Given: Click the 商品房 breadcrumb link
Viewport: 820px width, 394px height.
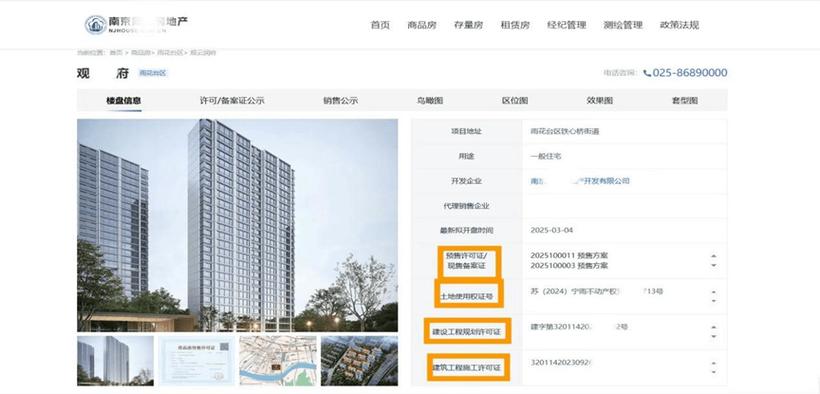Looking at the screenshot, I should tap(140, 52).
